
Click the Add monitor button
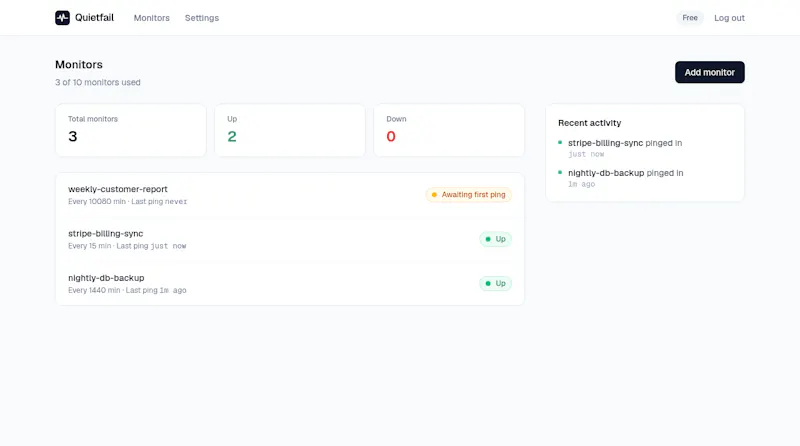[710, 72]
